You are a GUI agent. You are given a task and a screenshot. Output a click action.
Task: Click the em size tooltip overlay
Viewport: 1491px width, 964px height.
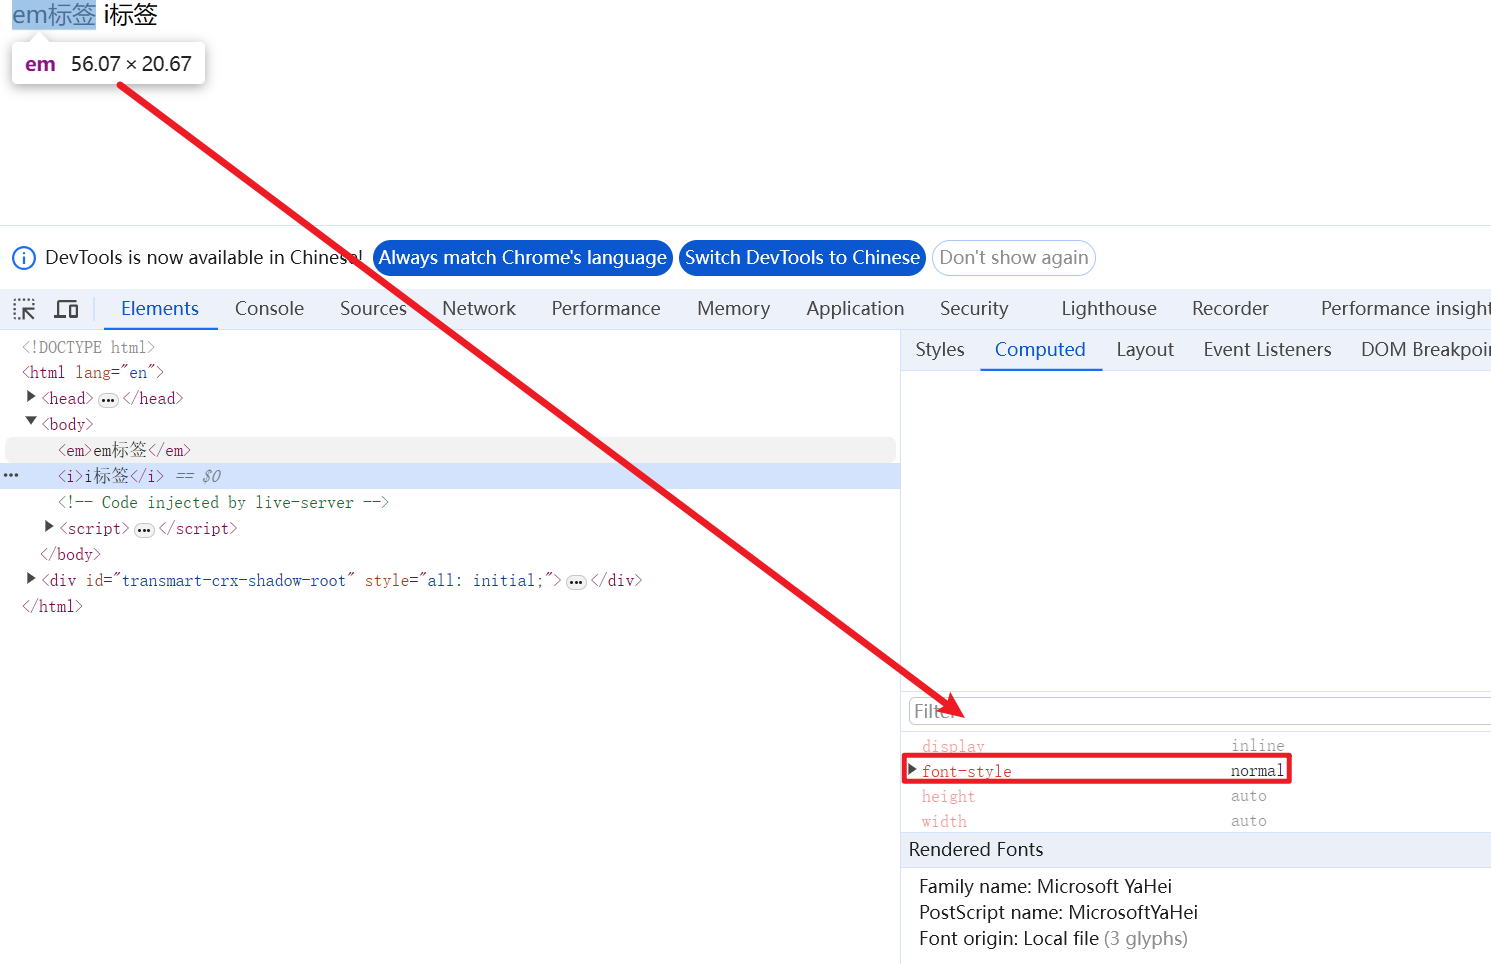tap(108, 64)
